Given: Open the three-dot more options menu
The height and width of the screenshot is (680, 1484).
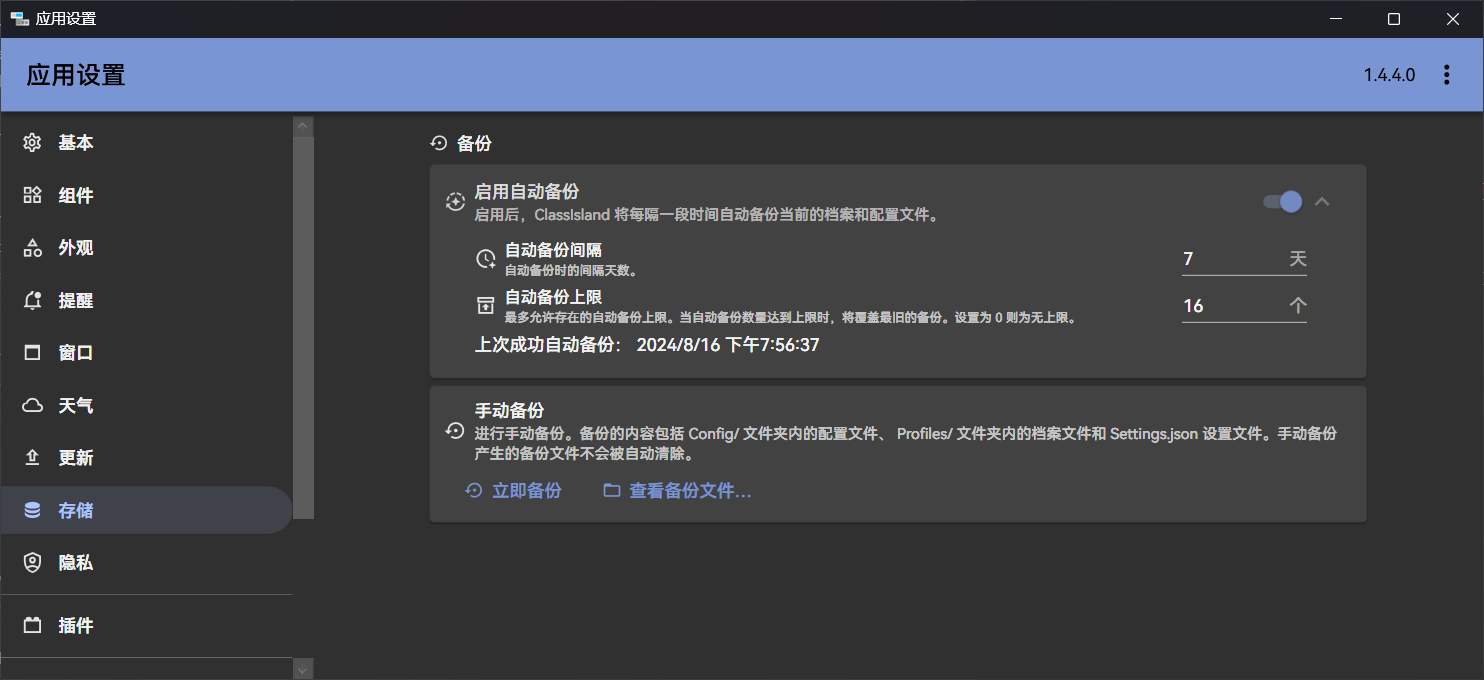Looking at the screenshot, I should pyautogui.click(x=1446, y=75).
